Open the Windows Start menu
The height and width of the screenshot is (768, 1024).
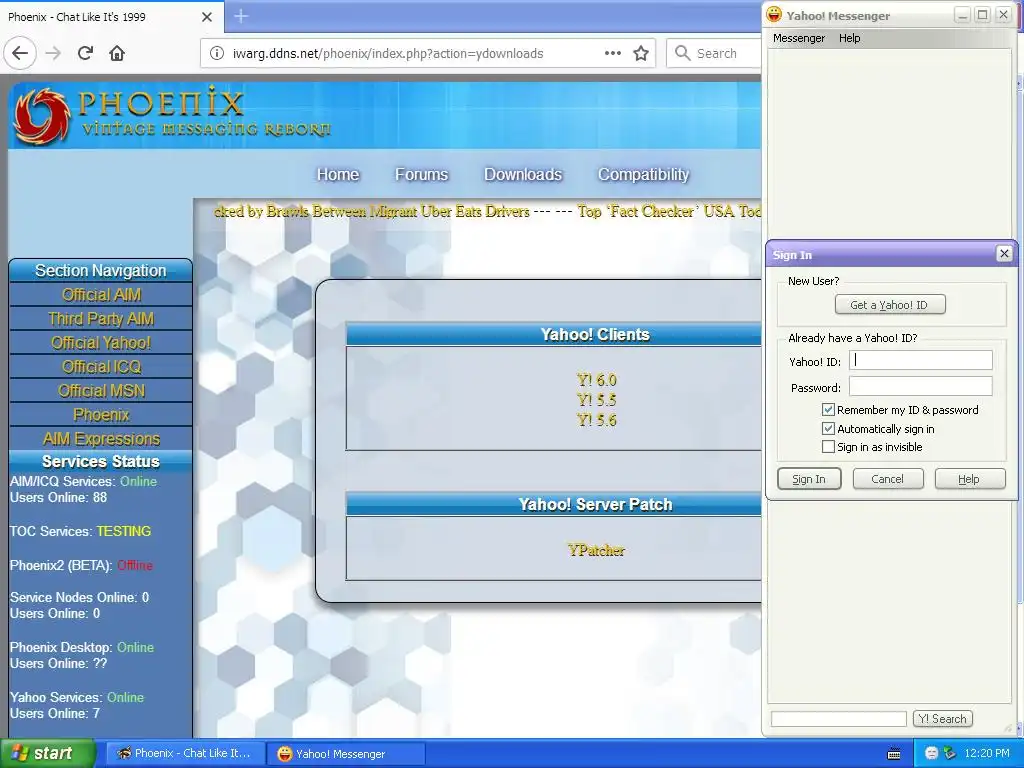pyautogui.click(x=47, y=753)
